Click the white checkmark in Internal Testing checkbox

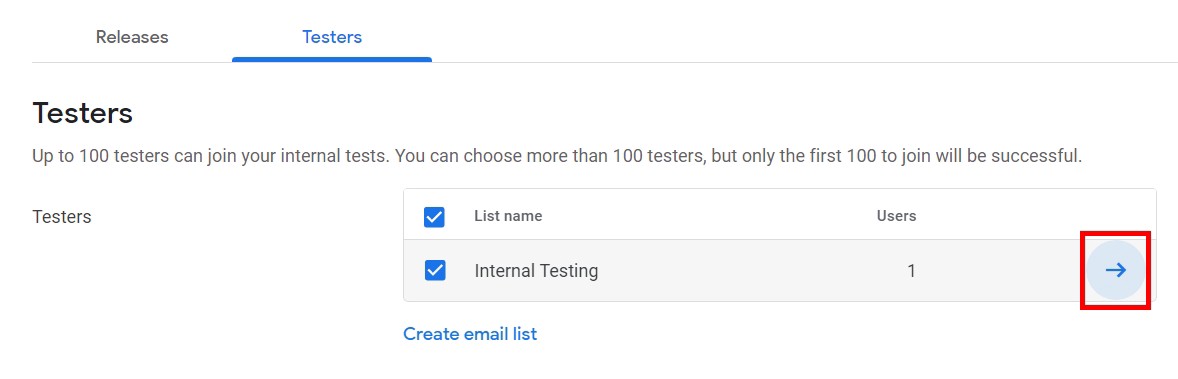[435, 270]
